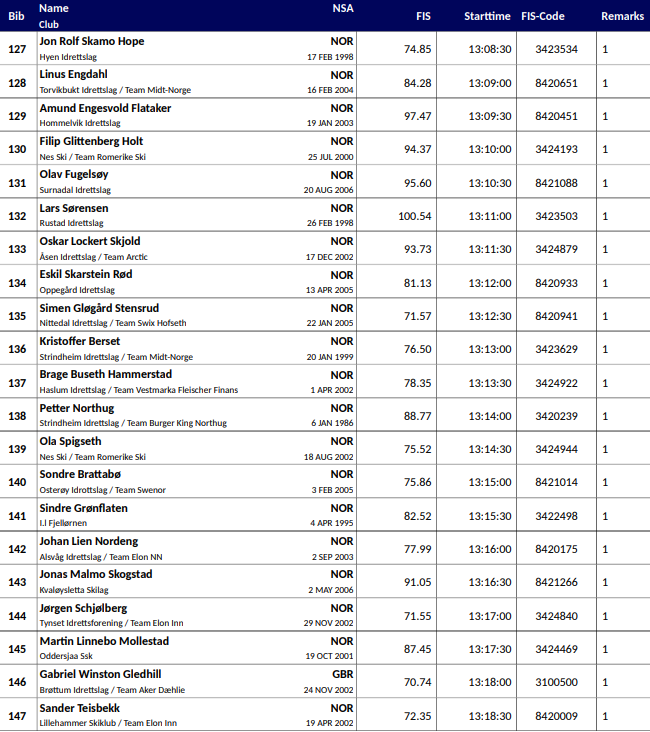The height and width of the screenshot is (732, 650).
Task: Click Brage Buseth Hammerstad's name
Action: tap(105, 374)
